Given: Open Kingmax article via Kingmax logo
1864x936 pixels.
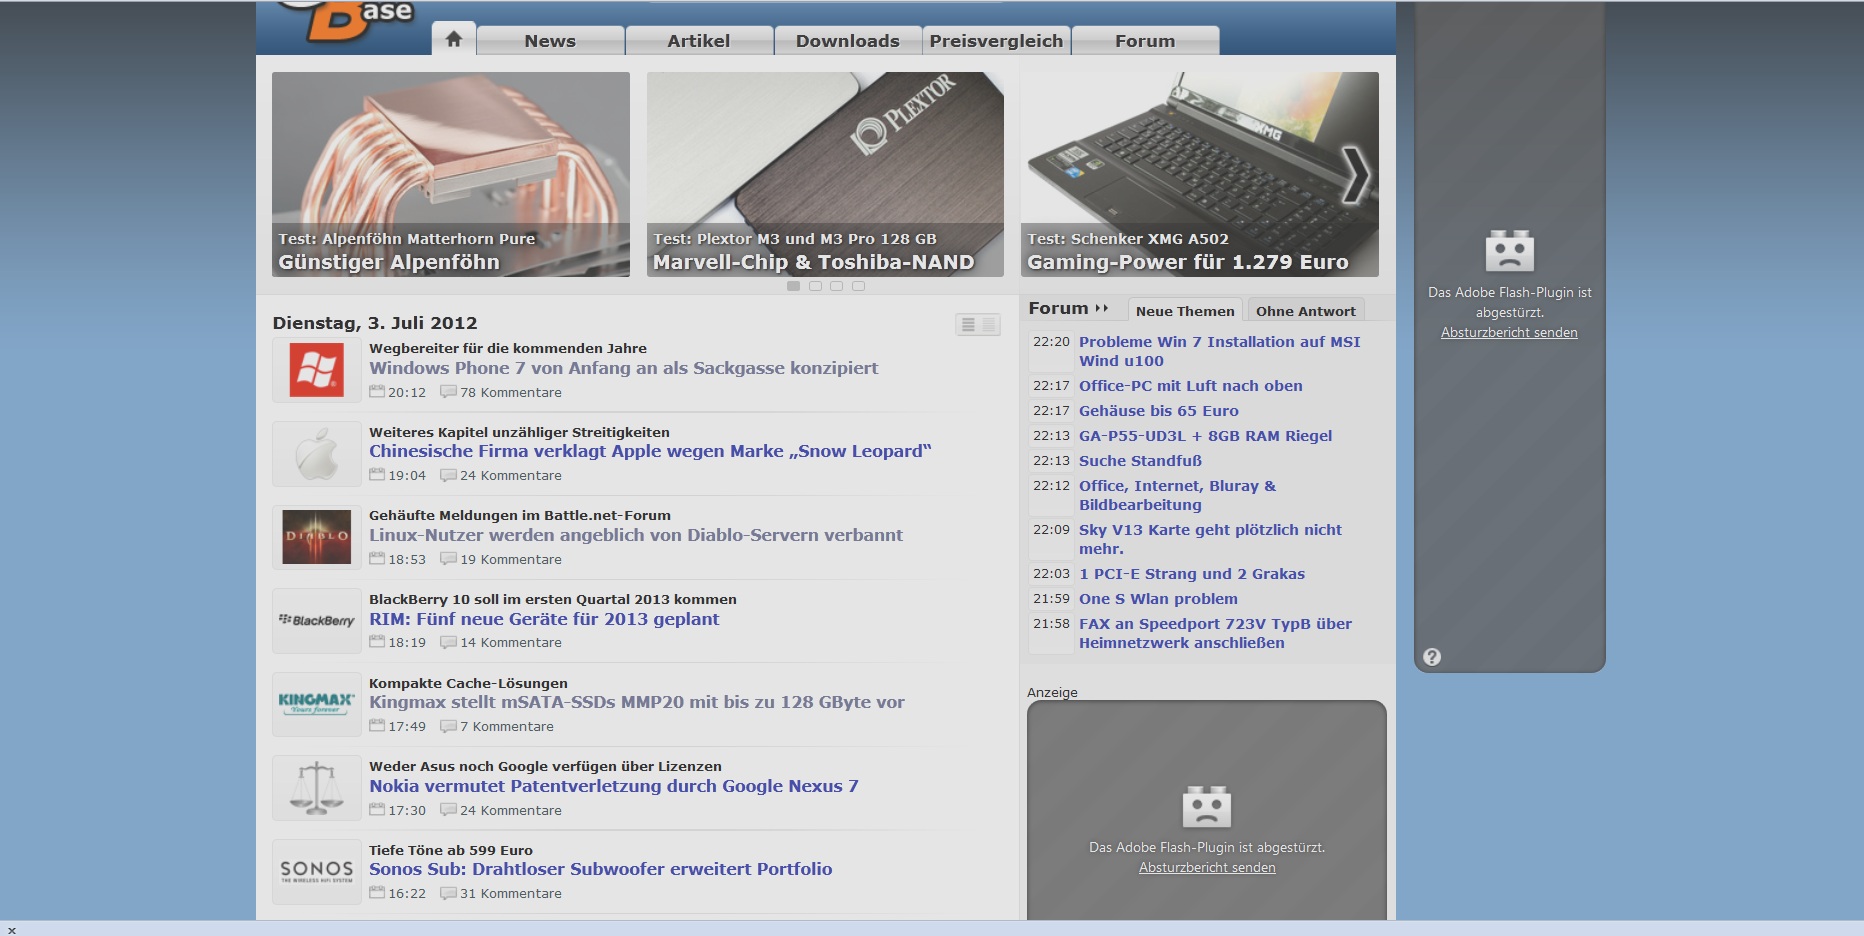Looking at the screenshot, I should (x=317, y=704).
